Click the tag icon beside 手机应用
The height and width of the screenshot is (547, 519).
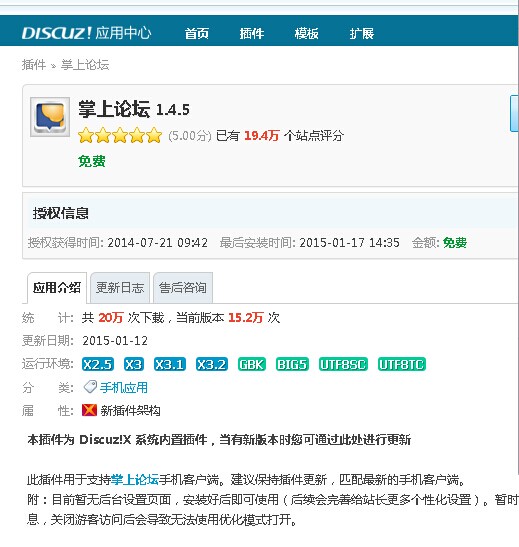(x=90, y=387)
